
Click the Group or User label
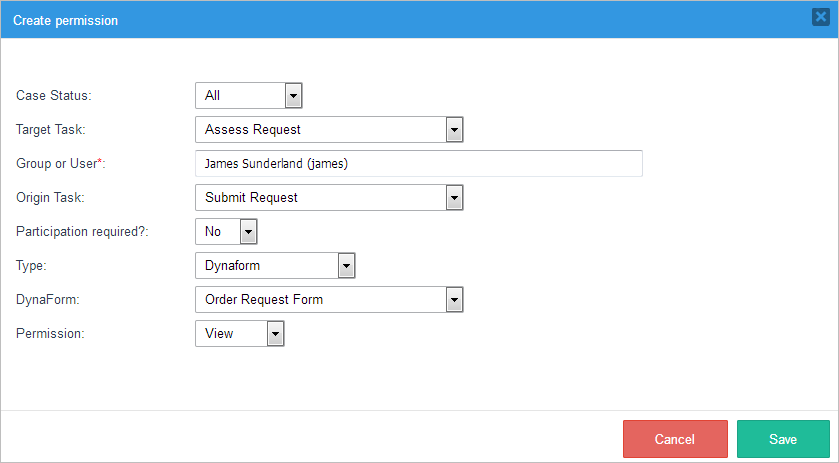point(62,164)
